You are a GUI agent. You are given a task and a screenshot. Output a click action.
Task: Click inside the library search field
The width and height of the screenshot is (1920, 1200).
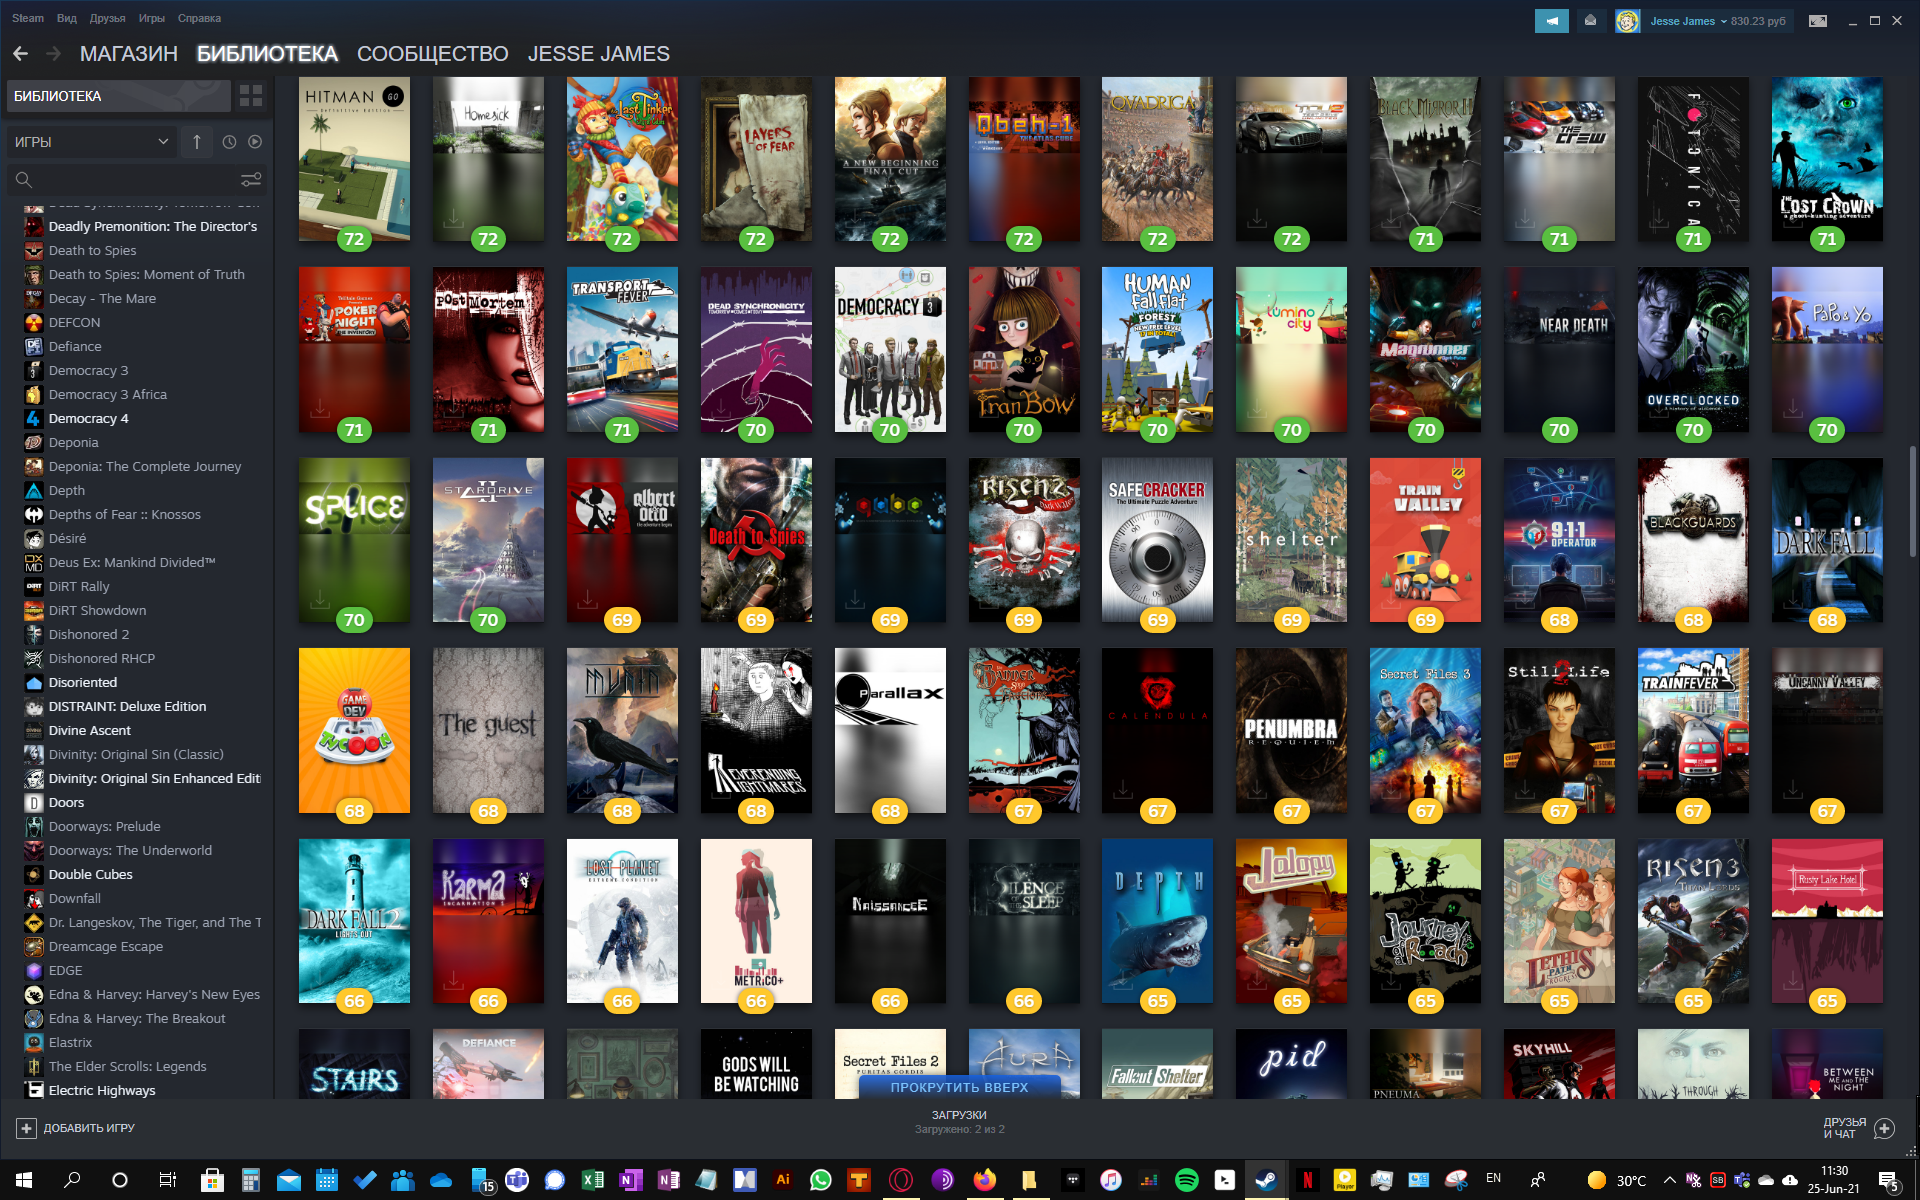[x=135, y=180]
